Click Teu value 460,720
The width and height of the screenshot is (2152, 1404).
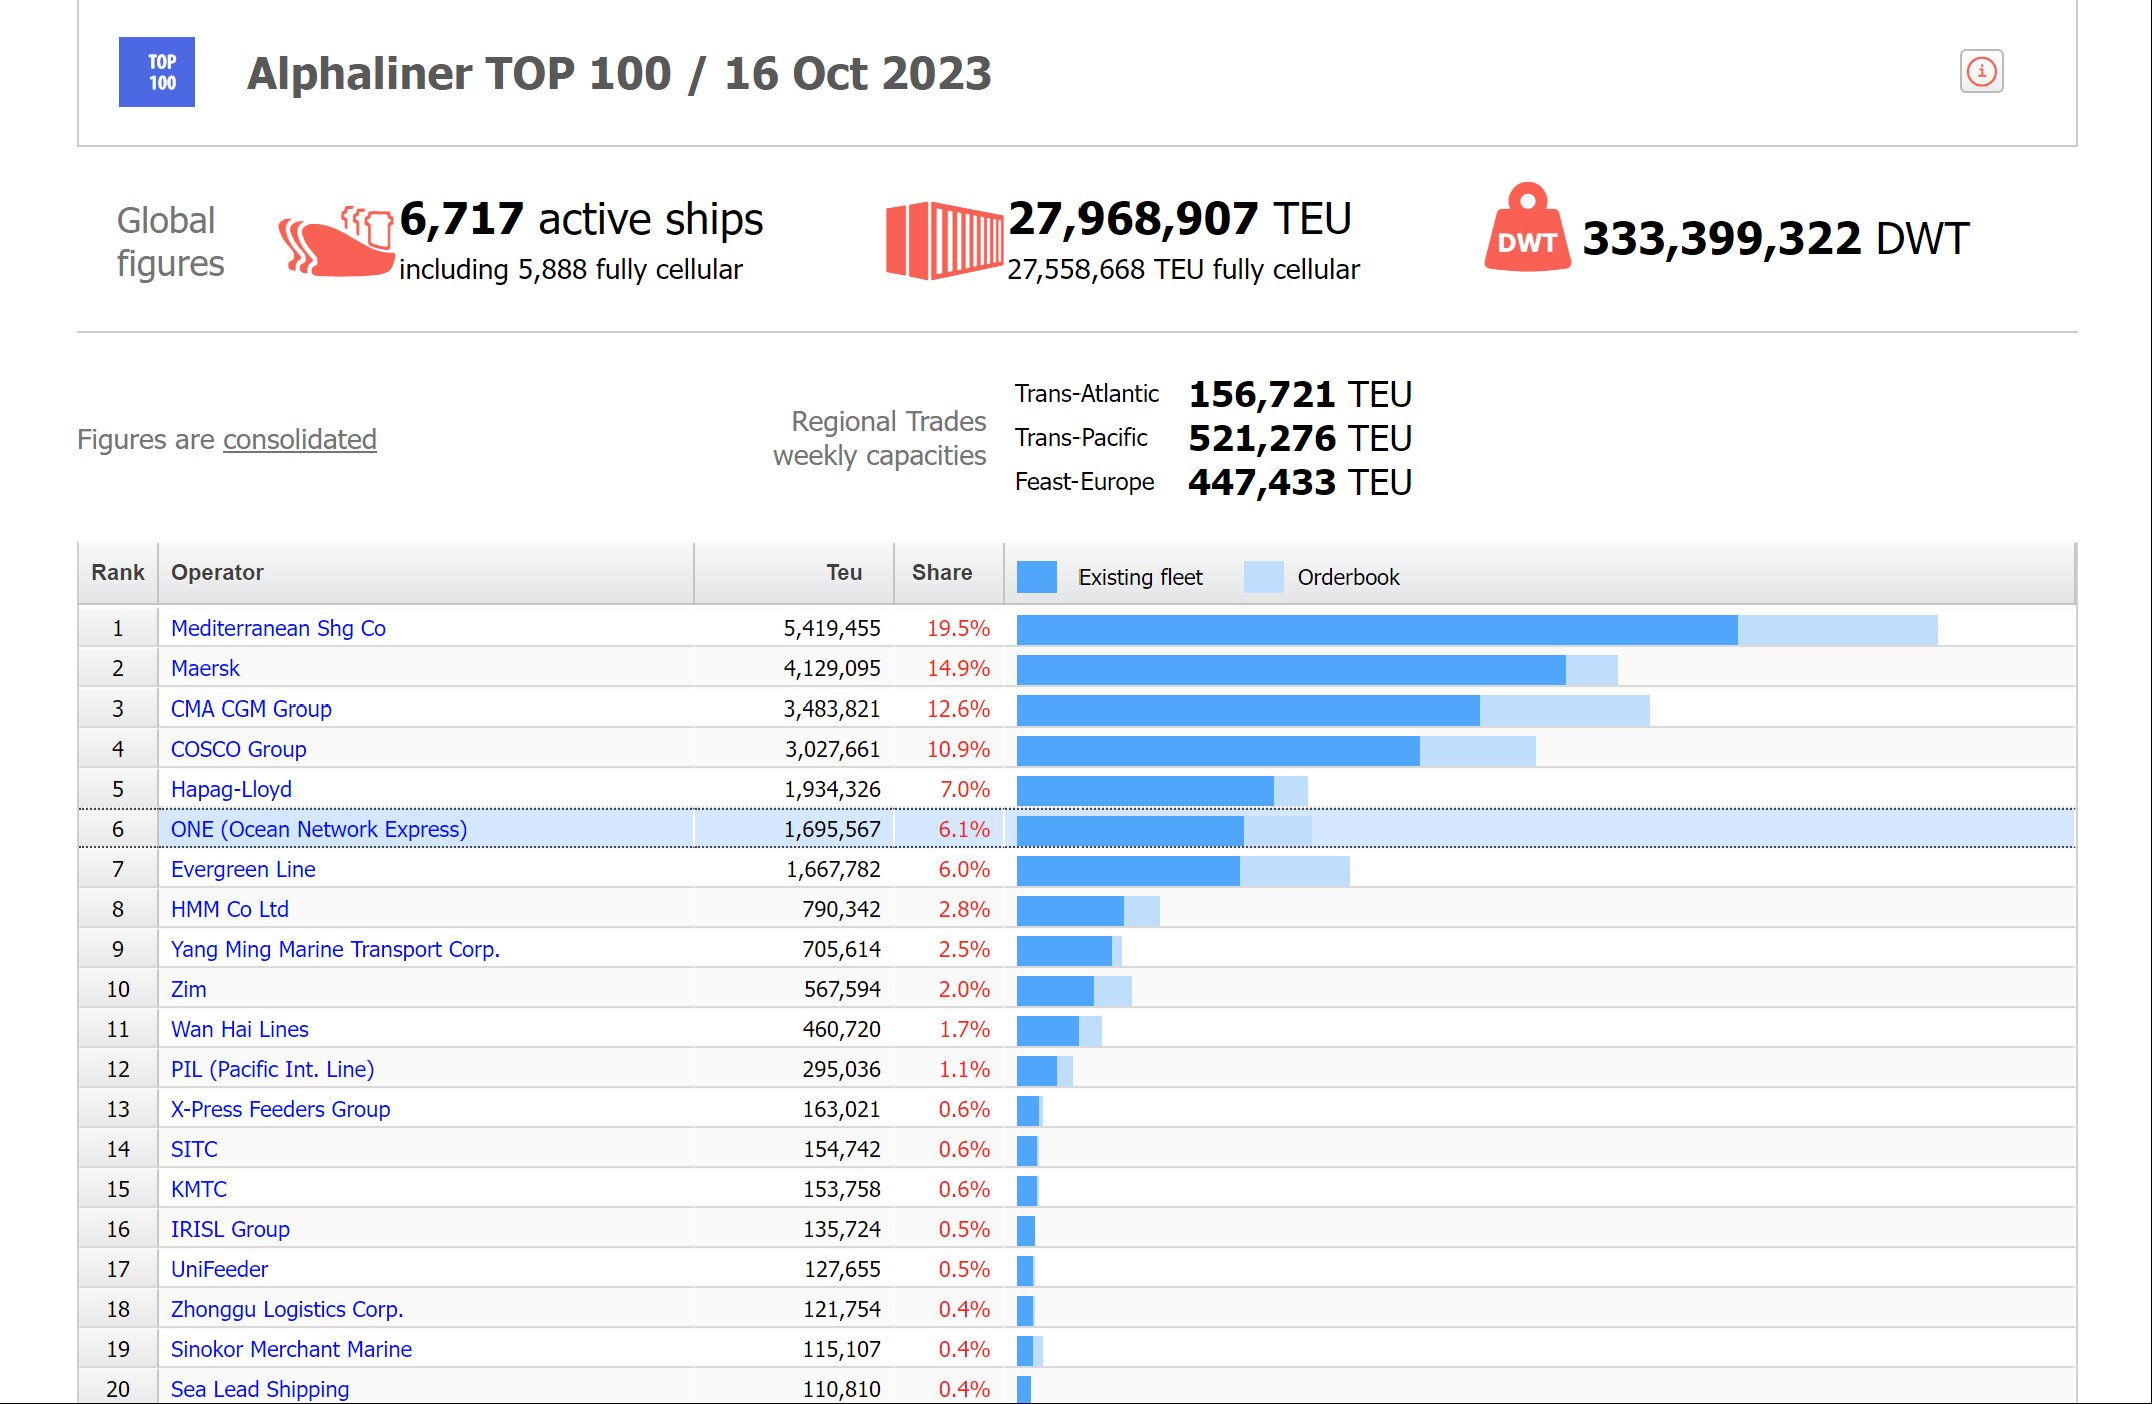click(x=841, y=1029)
